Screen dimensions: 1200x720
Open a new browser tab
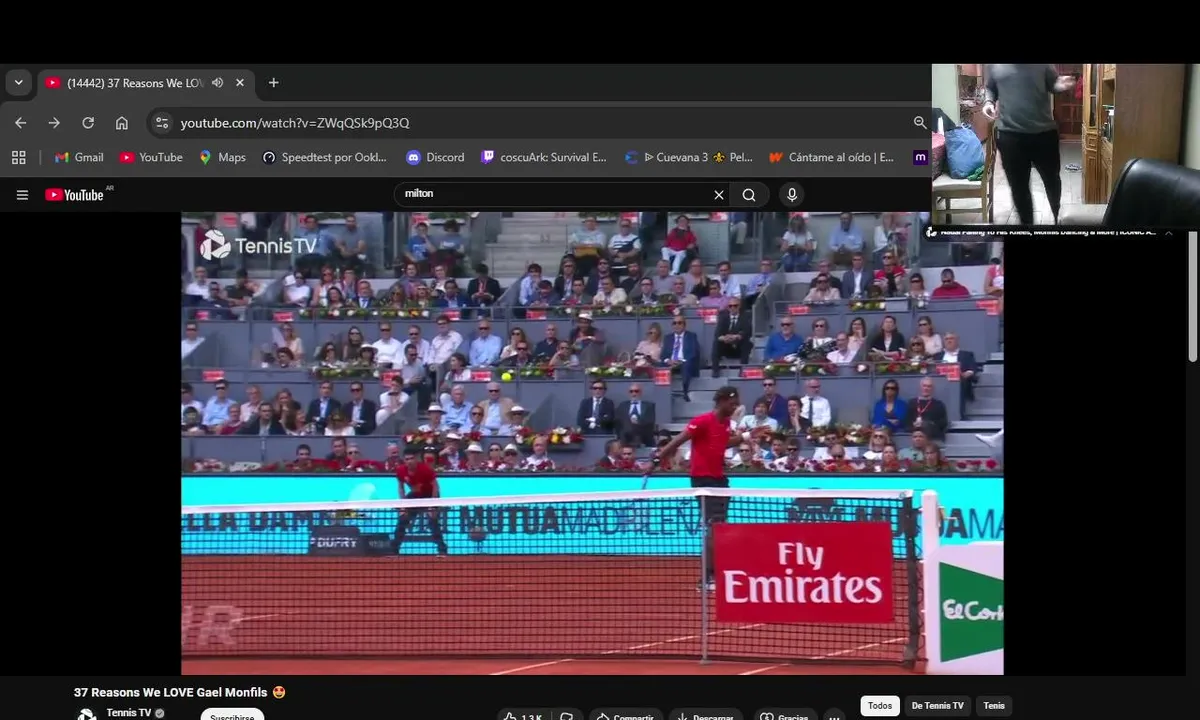[x=273, y=83]
